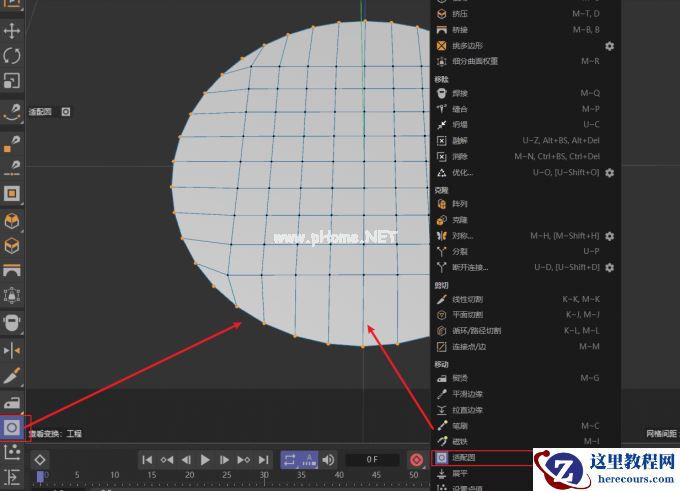
Task: Select the Rotate tool in left toolbar
Action: [12, 56]
